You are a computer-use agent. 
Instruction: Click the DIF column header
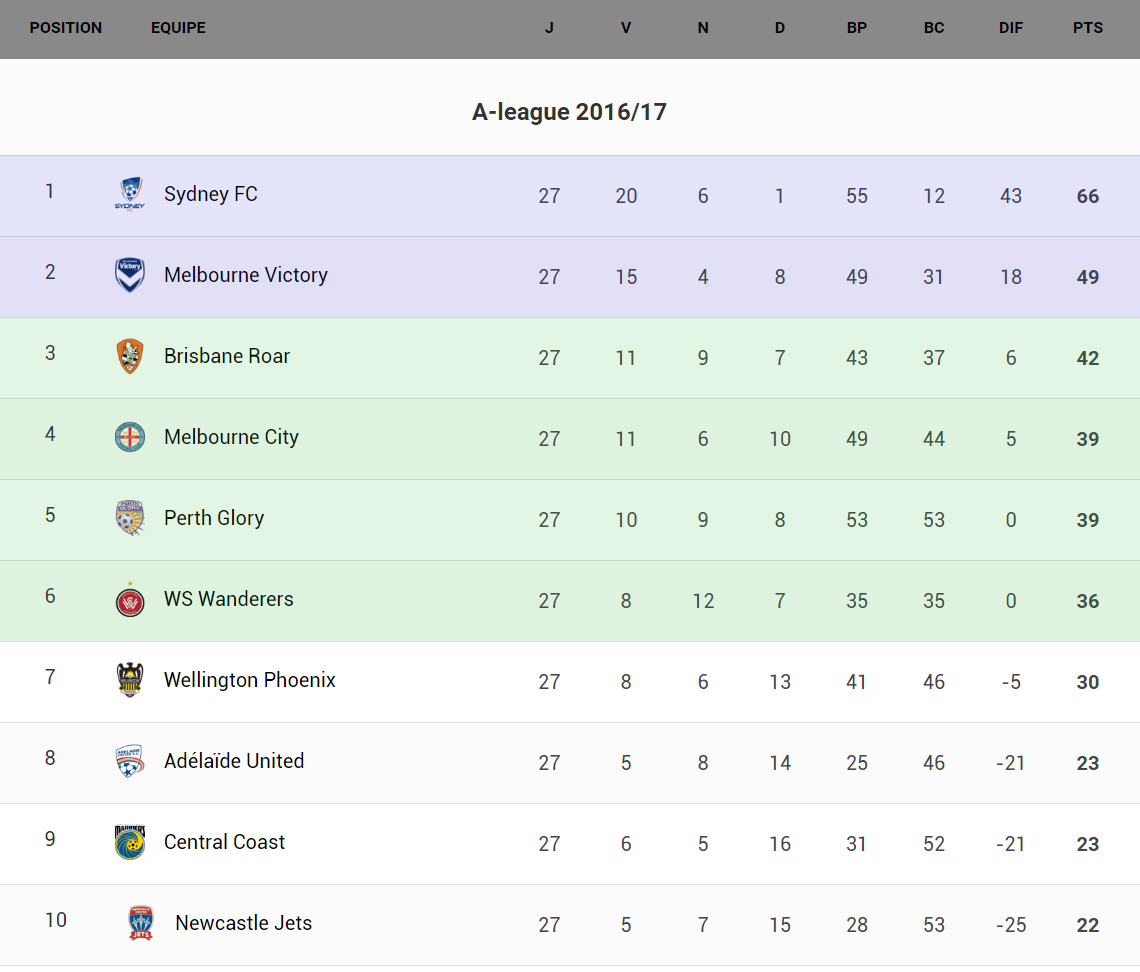tap(1011, 28)
